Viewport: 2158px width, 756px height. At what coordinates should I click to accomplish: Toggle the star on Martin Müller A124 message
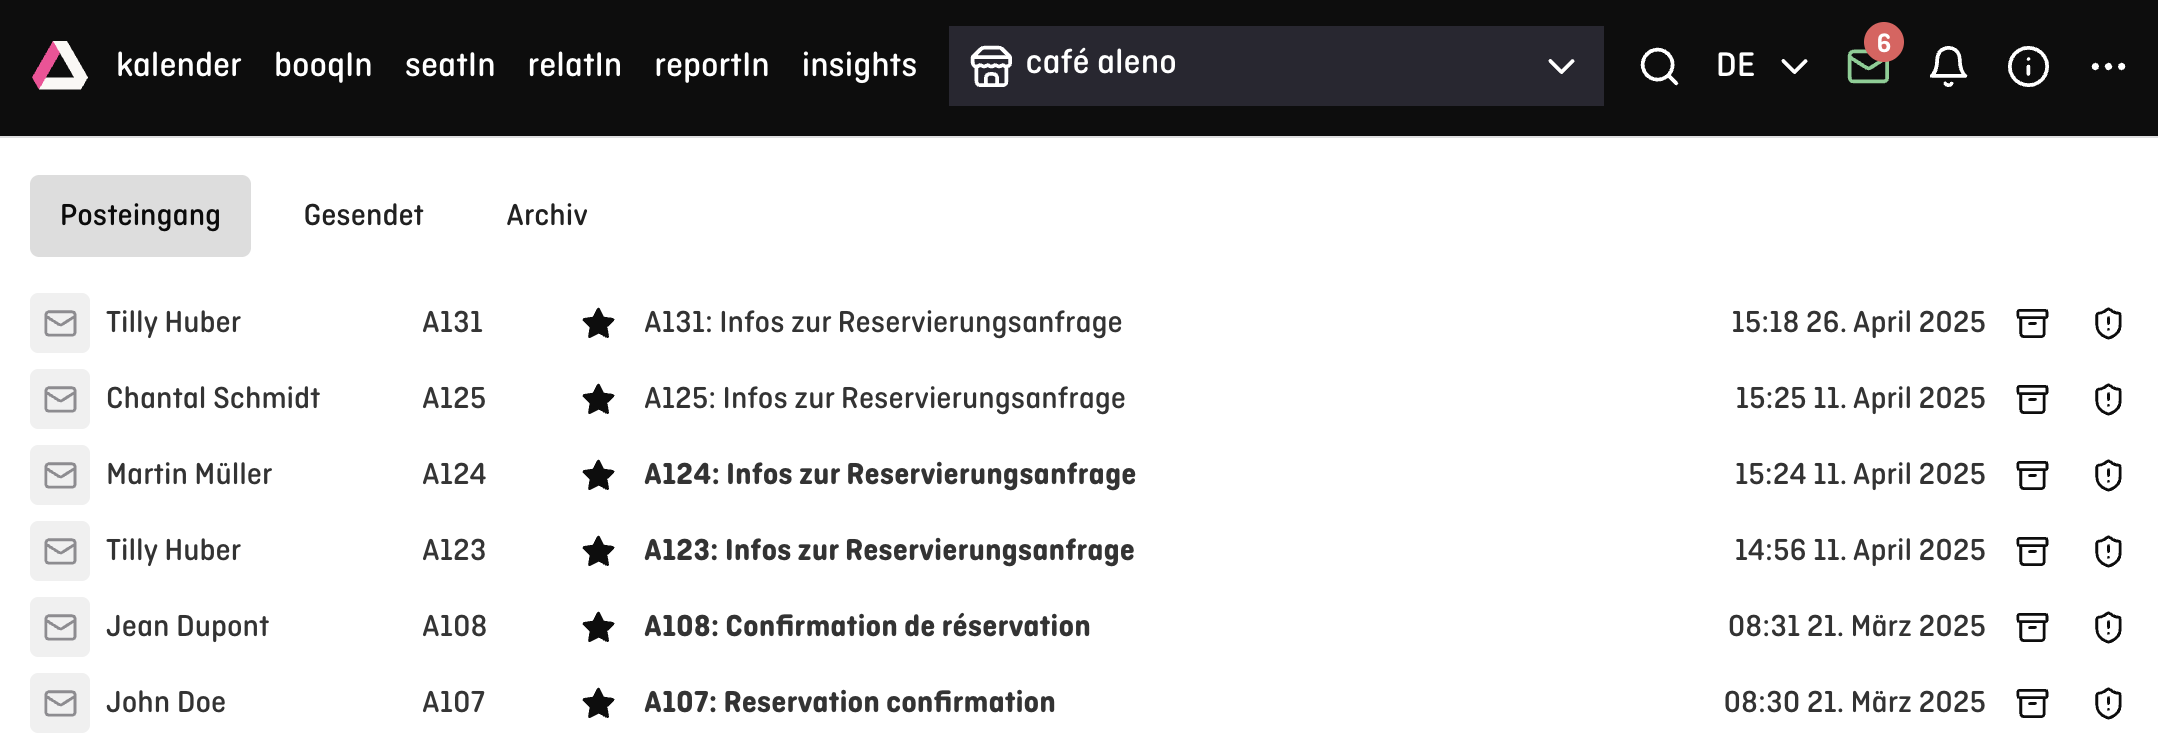pos(598,475)
